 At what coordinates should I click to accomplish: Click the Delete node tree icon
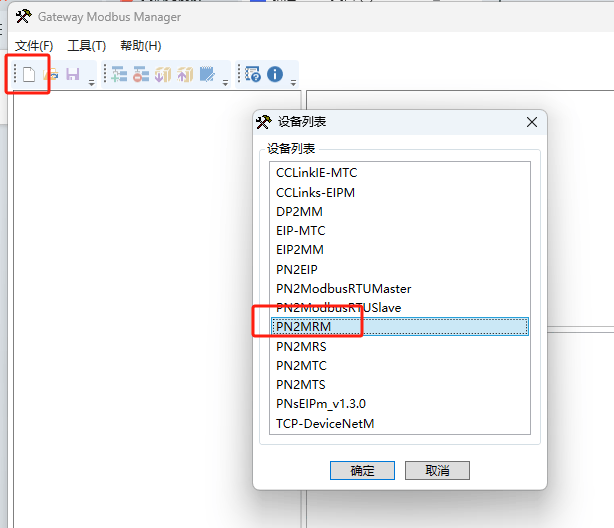coord(141,74)
